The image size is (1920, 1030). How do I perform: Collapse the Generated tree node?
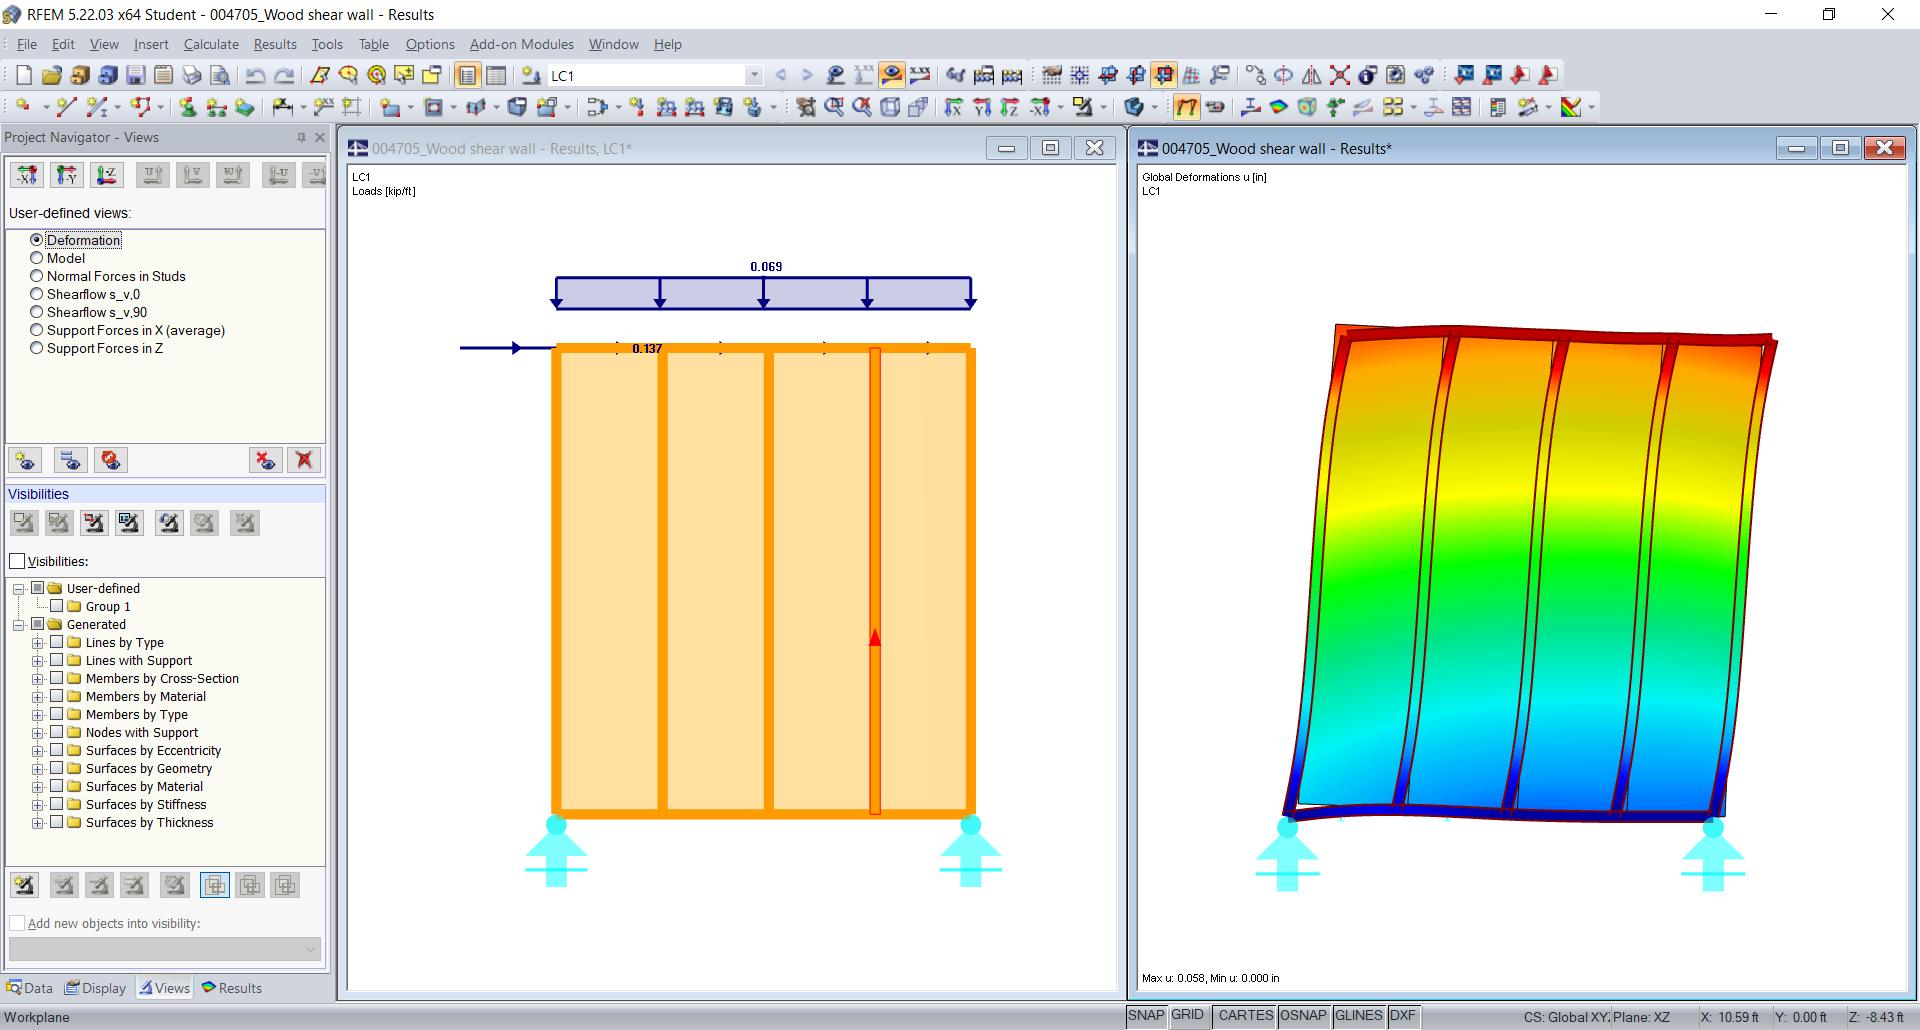pyautogui.click(x=19, y=625)
